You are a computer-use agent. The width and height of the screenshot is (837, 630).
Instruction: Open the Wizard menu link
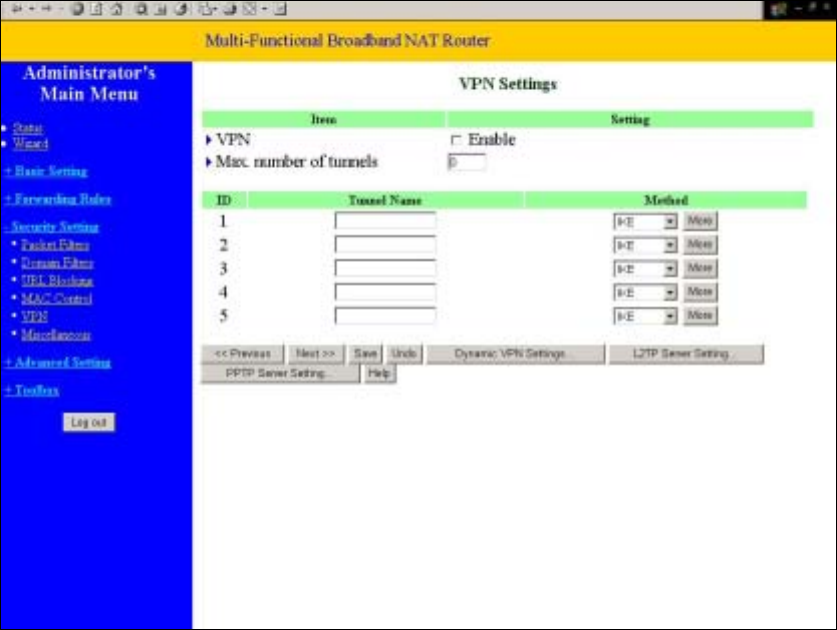(30, 144)
